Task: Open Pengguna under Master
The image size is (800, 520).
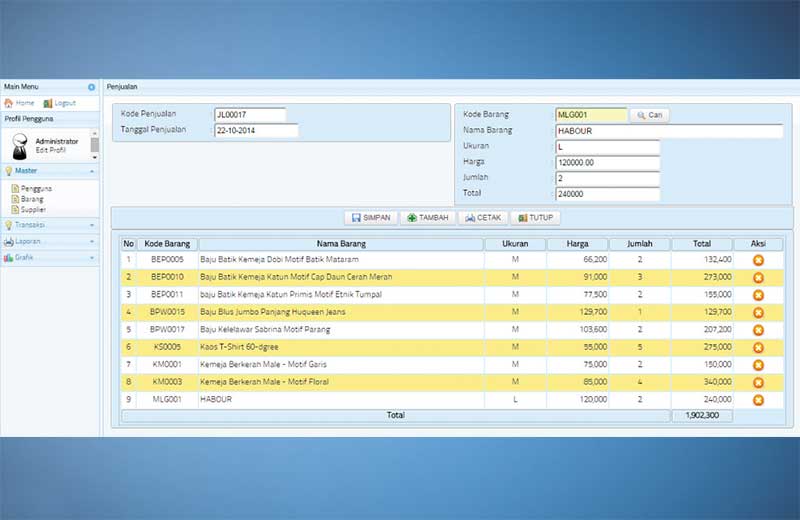Action: [x=35, y=188]
